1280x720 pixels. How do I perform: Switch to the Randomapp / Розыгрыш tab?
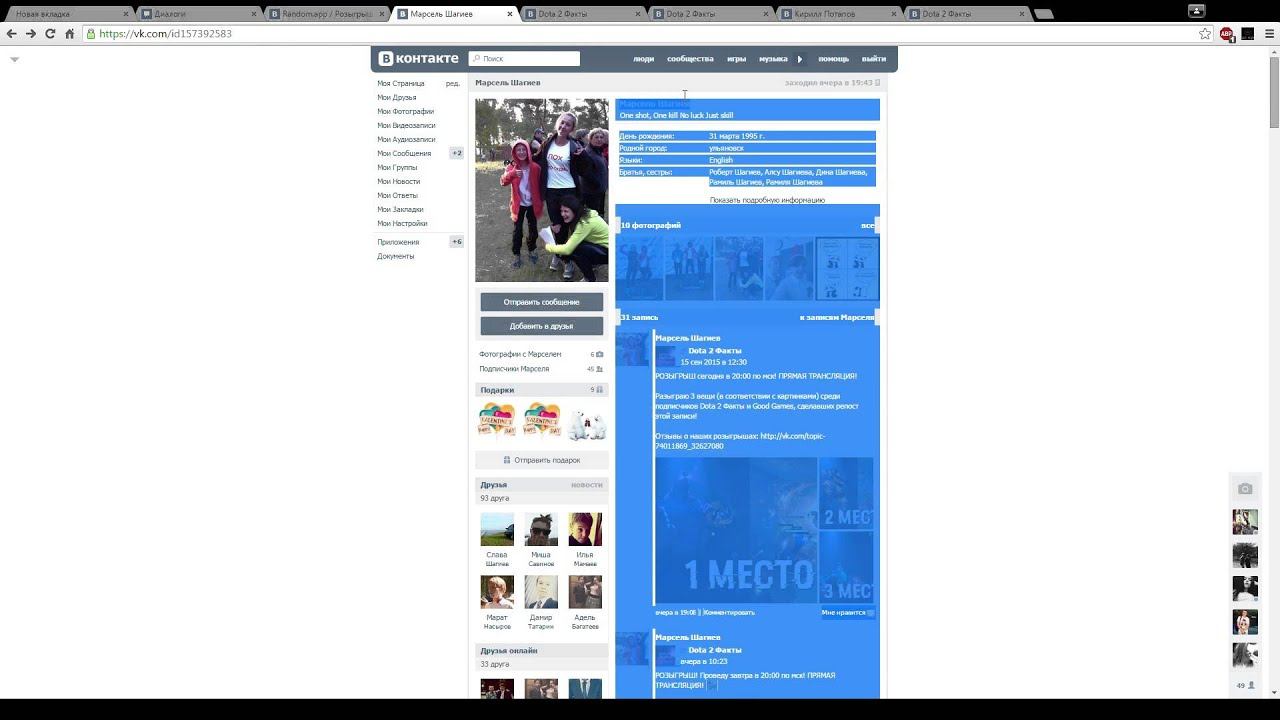pyautogui.click(x=325, y=14)
